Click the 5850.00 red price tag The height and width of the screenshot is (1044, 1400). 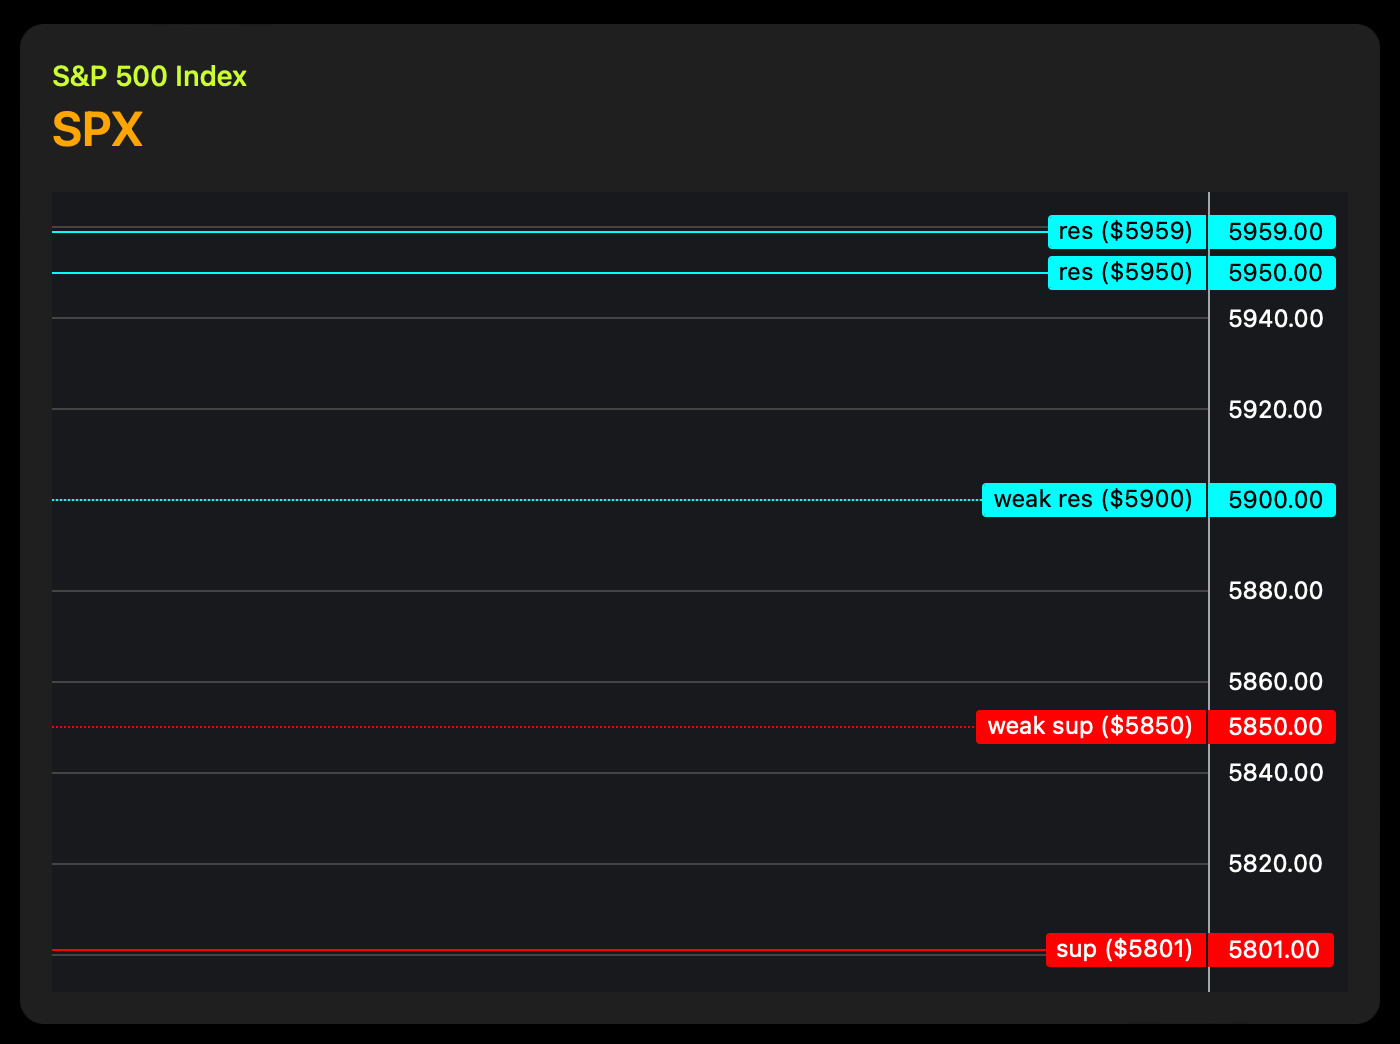tap(1272, 727)
